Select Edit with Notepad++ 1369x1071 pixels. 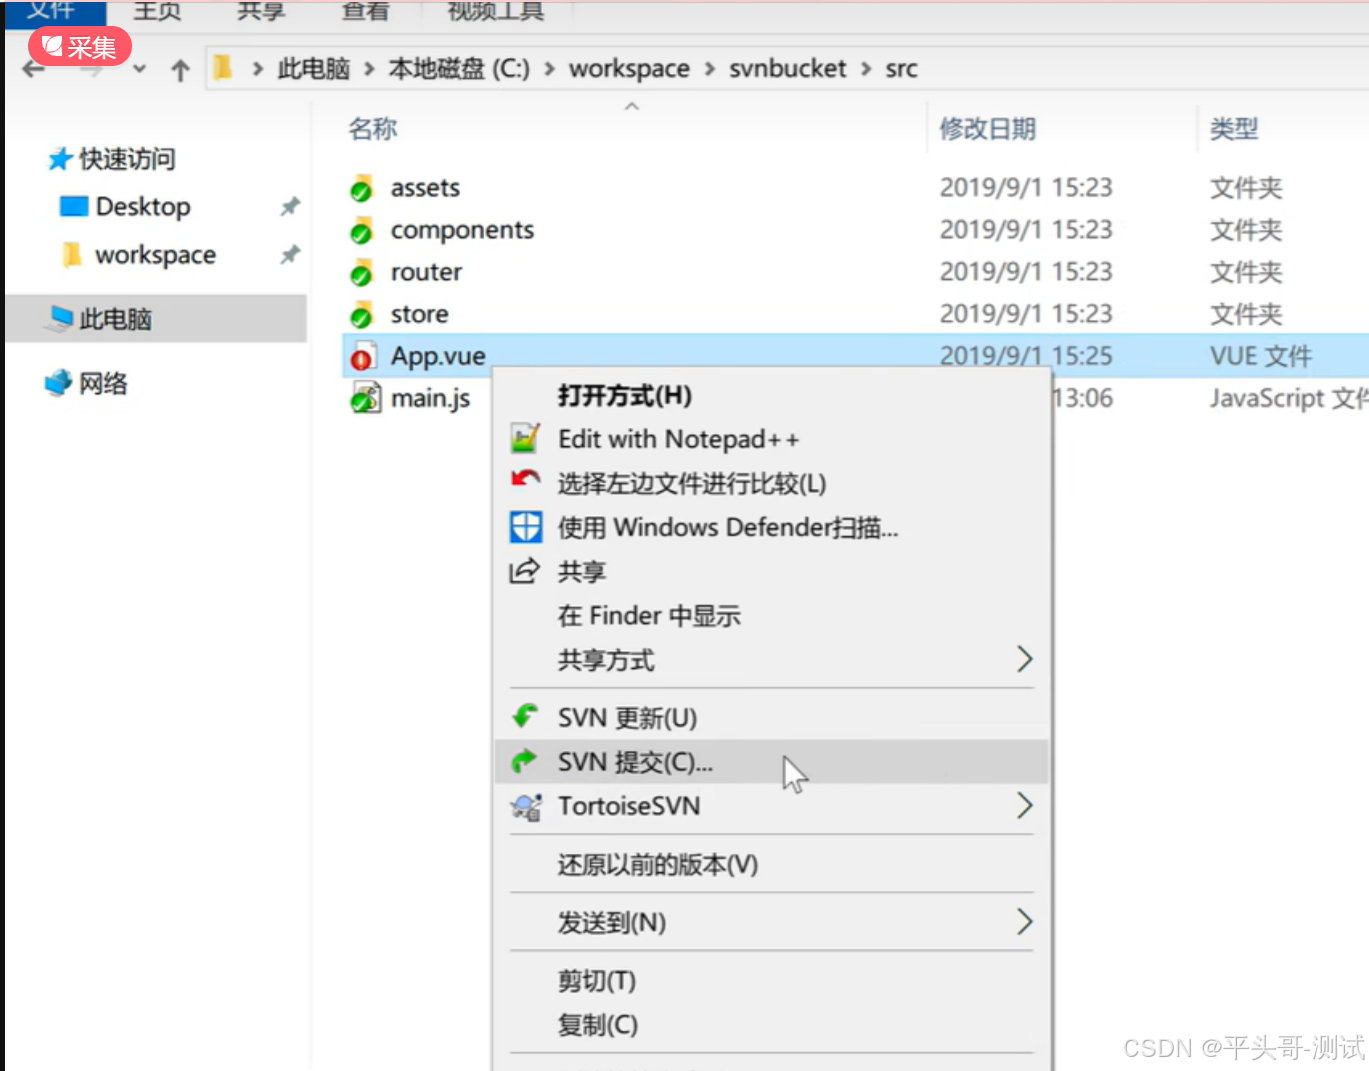tap(771, 439)
